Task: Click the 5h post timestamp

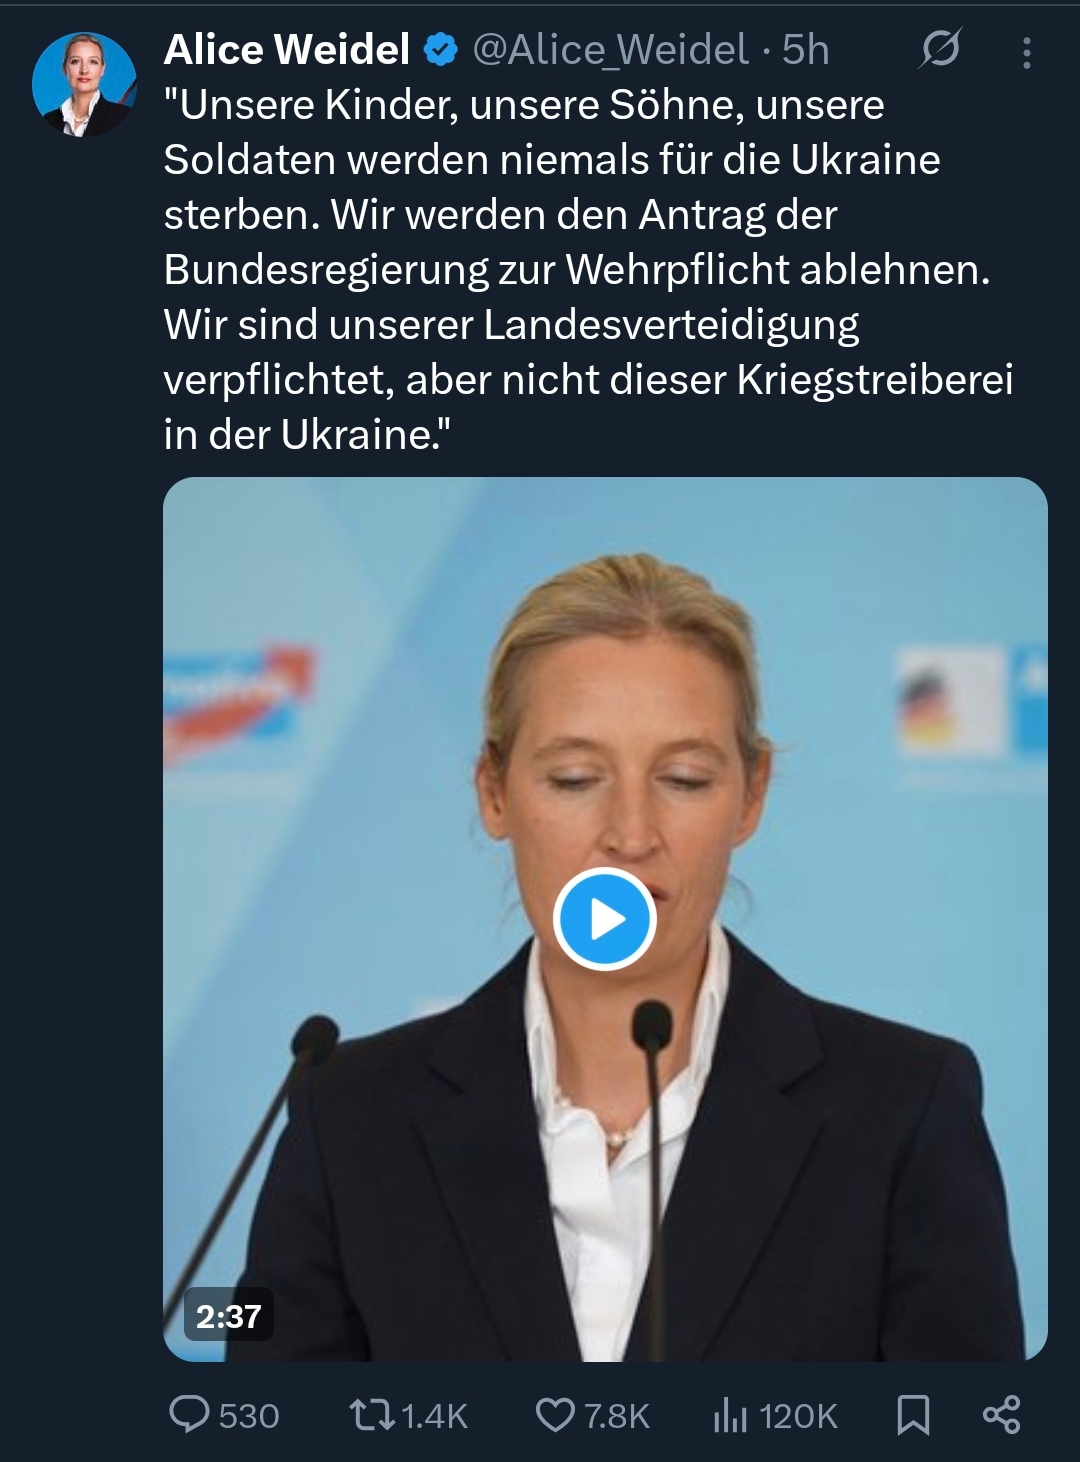Action: click(x=805, y=50)
